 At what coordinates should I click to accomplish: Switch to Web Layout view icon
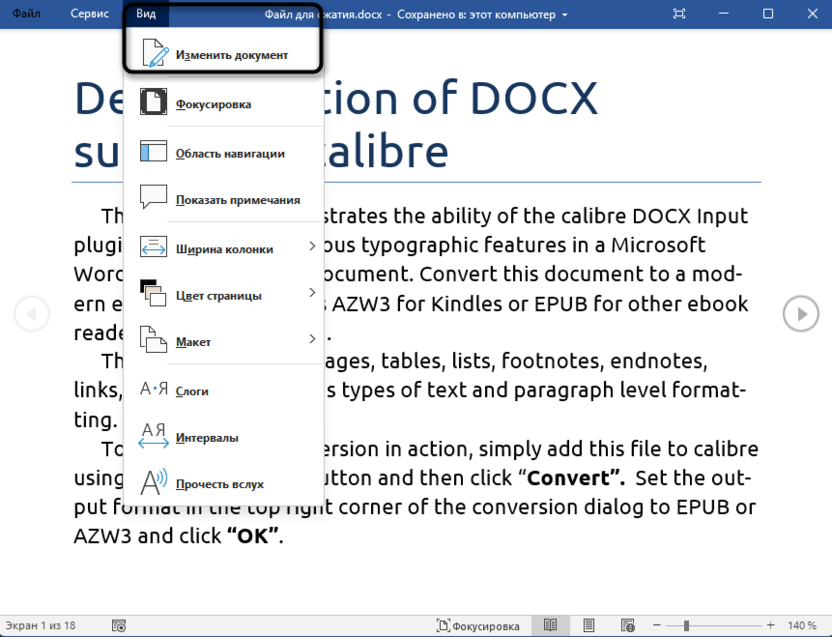(628, 626)
